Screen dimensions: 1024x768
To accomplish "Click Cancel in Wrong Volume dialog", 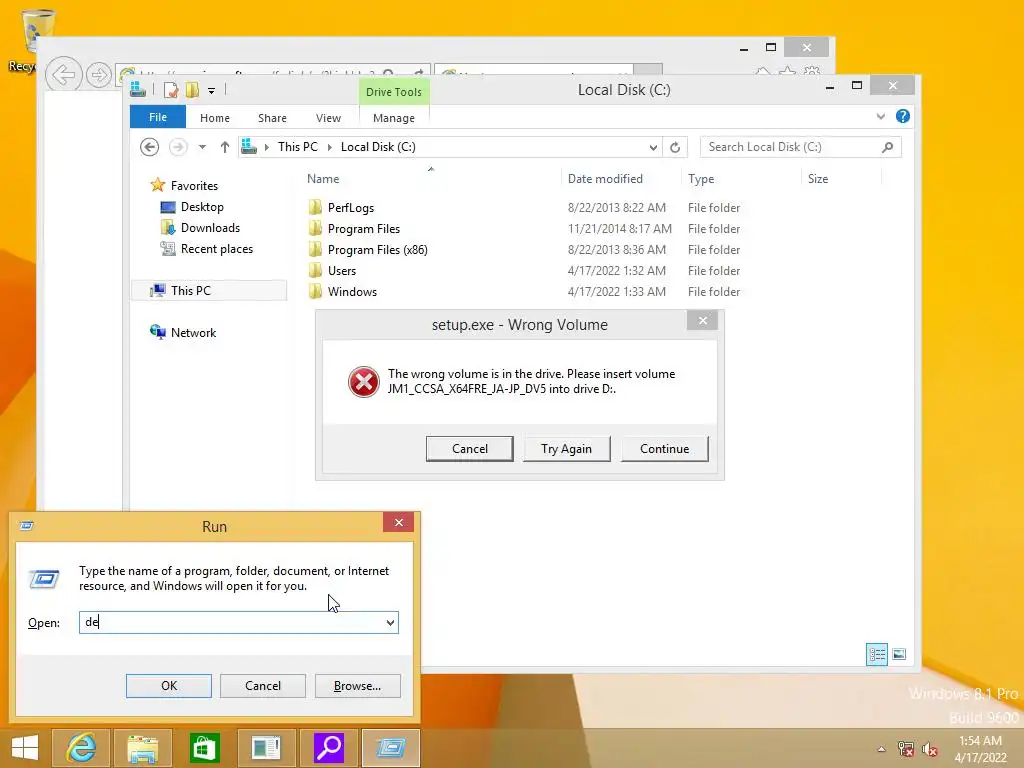I will (x=470, y=449).
